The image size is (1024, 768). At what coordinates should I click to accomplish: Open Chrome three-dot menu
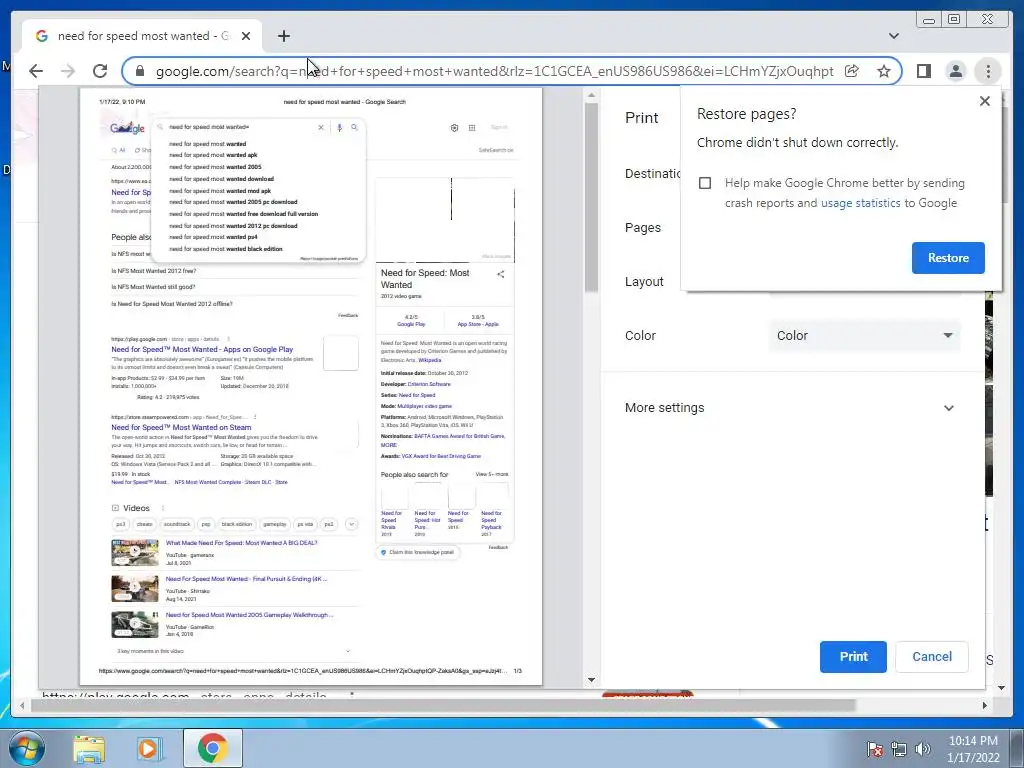coord(988,71)
